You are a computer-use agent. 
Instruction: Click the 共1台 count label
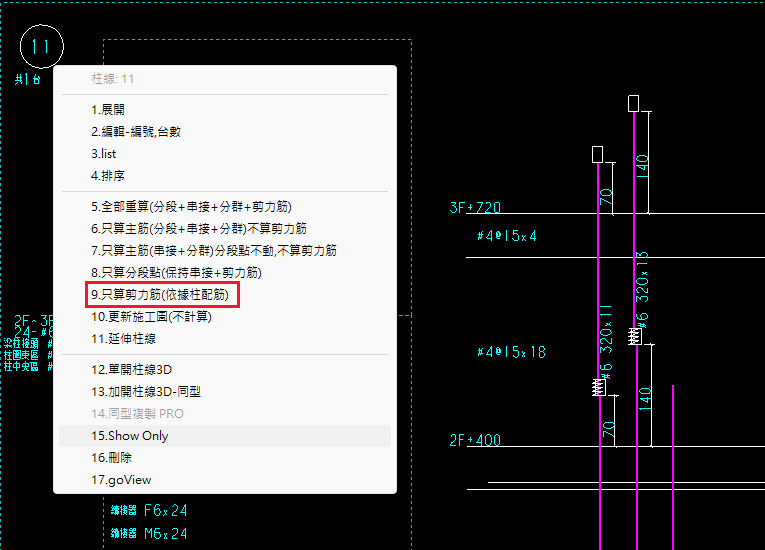pyautogui.click(x=28, y=79)
